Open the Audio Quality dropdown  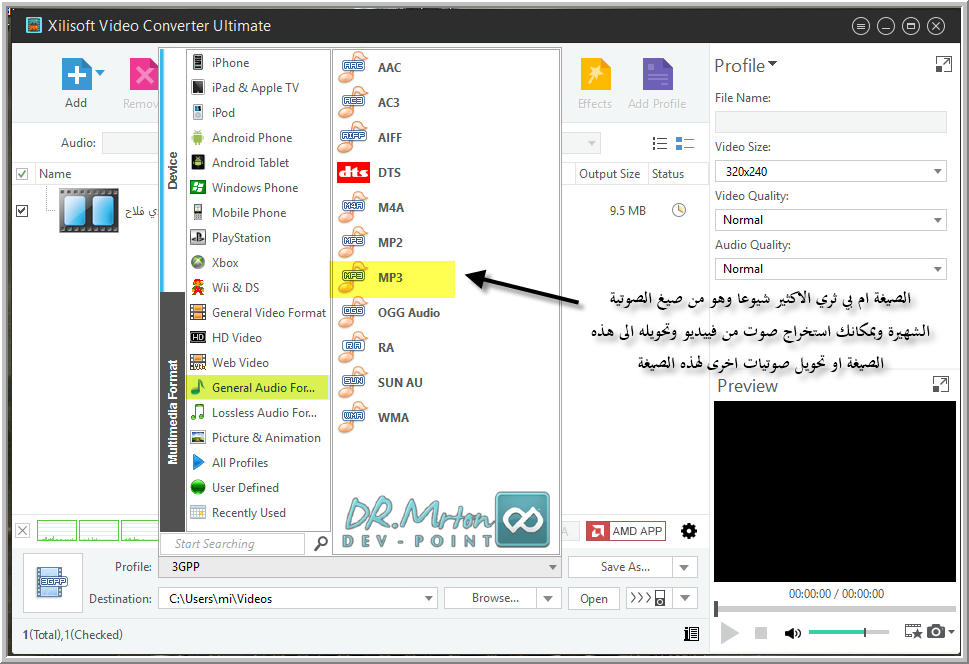click(831, 269)
